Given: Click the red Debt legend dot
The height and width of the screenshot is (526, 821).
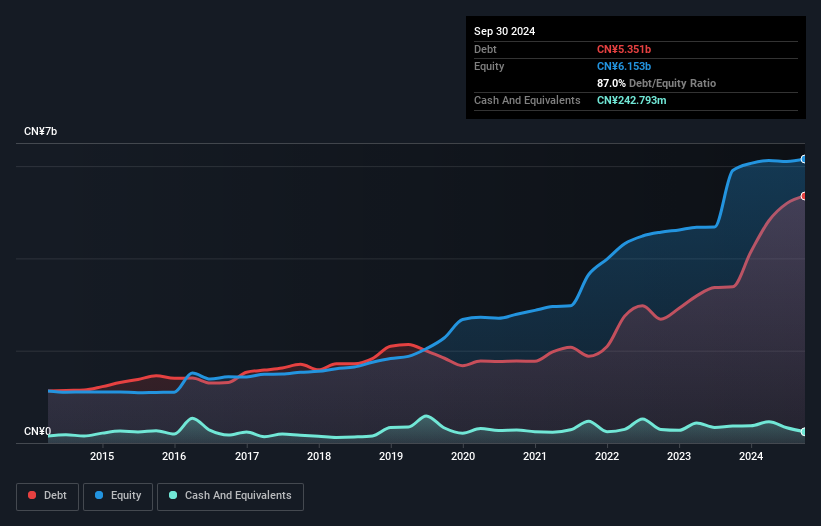Looking at the screenshot, I should point(32,495).
